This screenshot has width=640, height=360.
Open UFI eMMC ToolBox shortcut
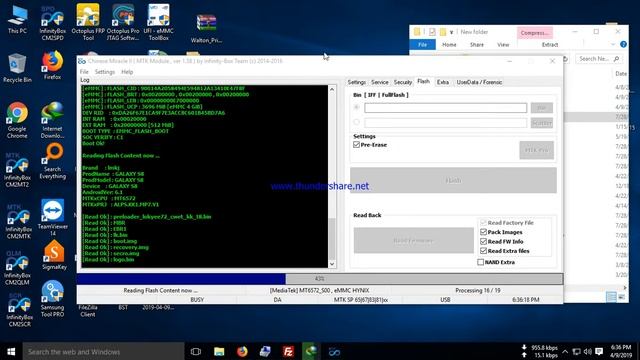[158, 22]
